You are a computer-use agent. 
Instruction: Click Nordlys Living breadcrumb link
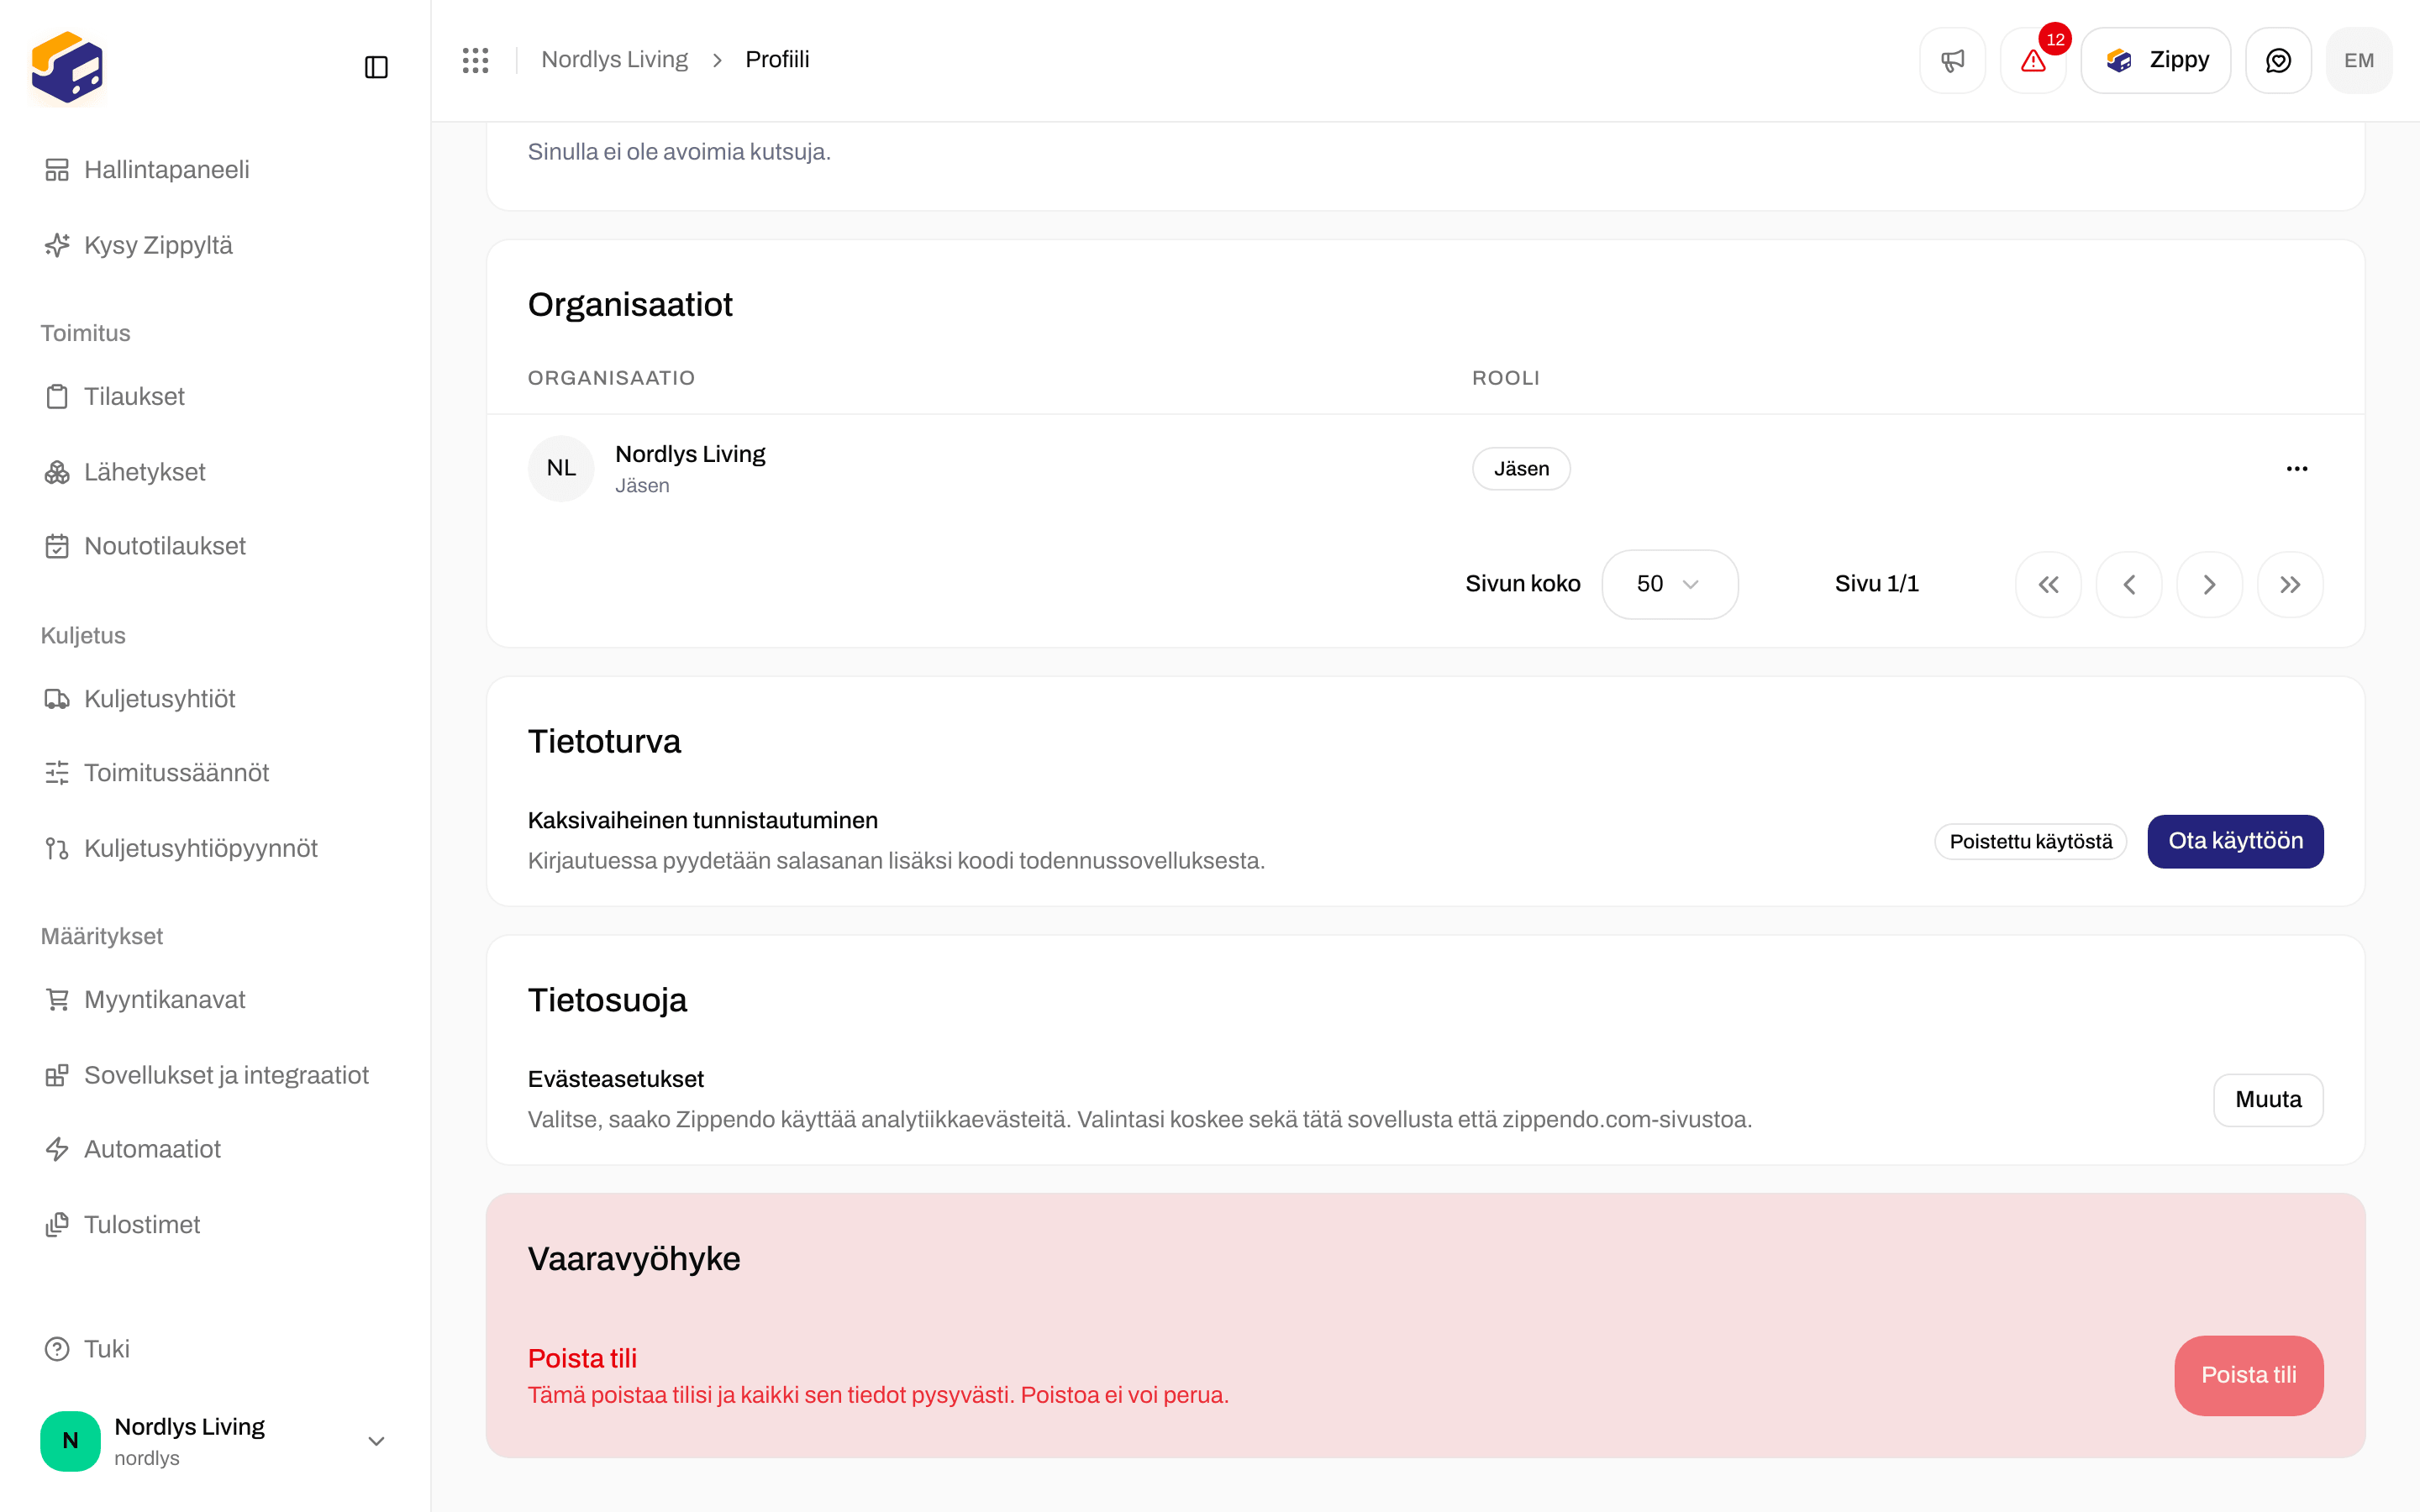click(614, 60)
